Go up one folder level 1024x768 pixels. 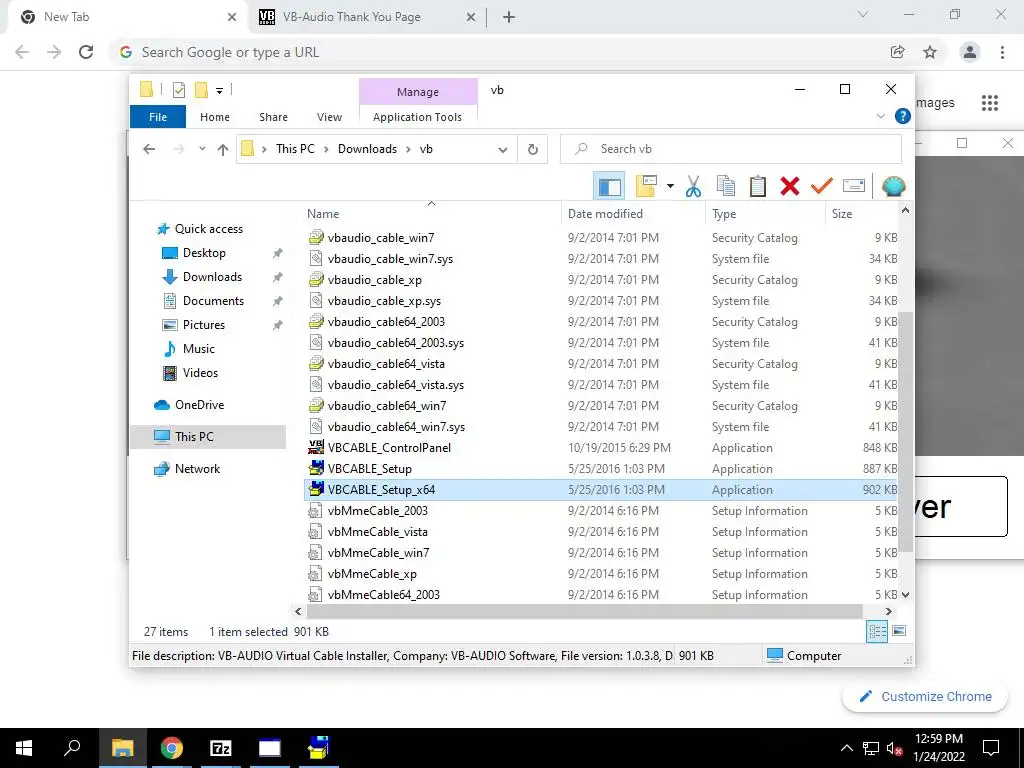coord(223,150)
